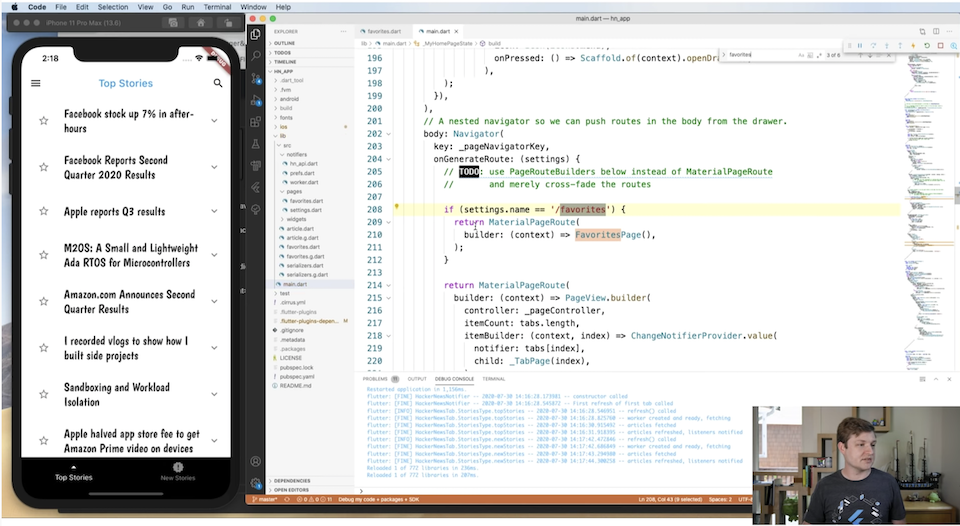Star the Sandboxing and Workload Isolation story
The height and width of the screenshot is (526, 960).
(x=43, y=394)
